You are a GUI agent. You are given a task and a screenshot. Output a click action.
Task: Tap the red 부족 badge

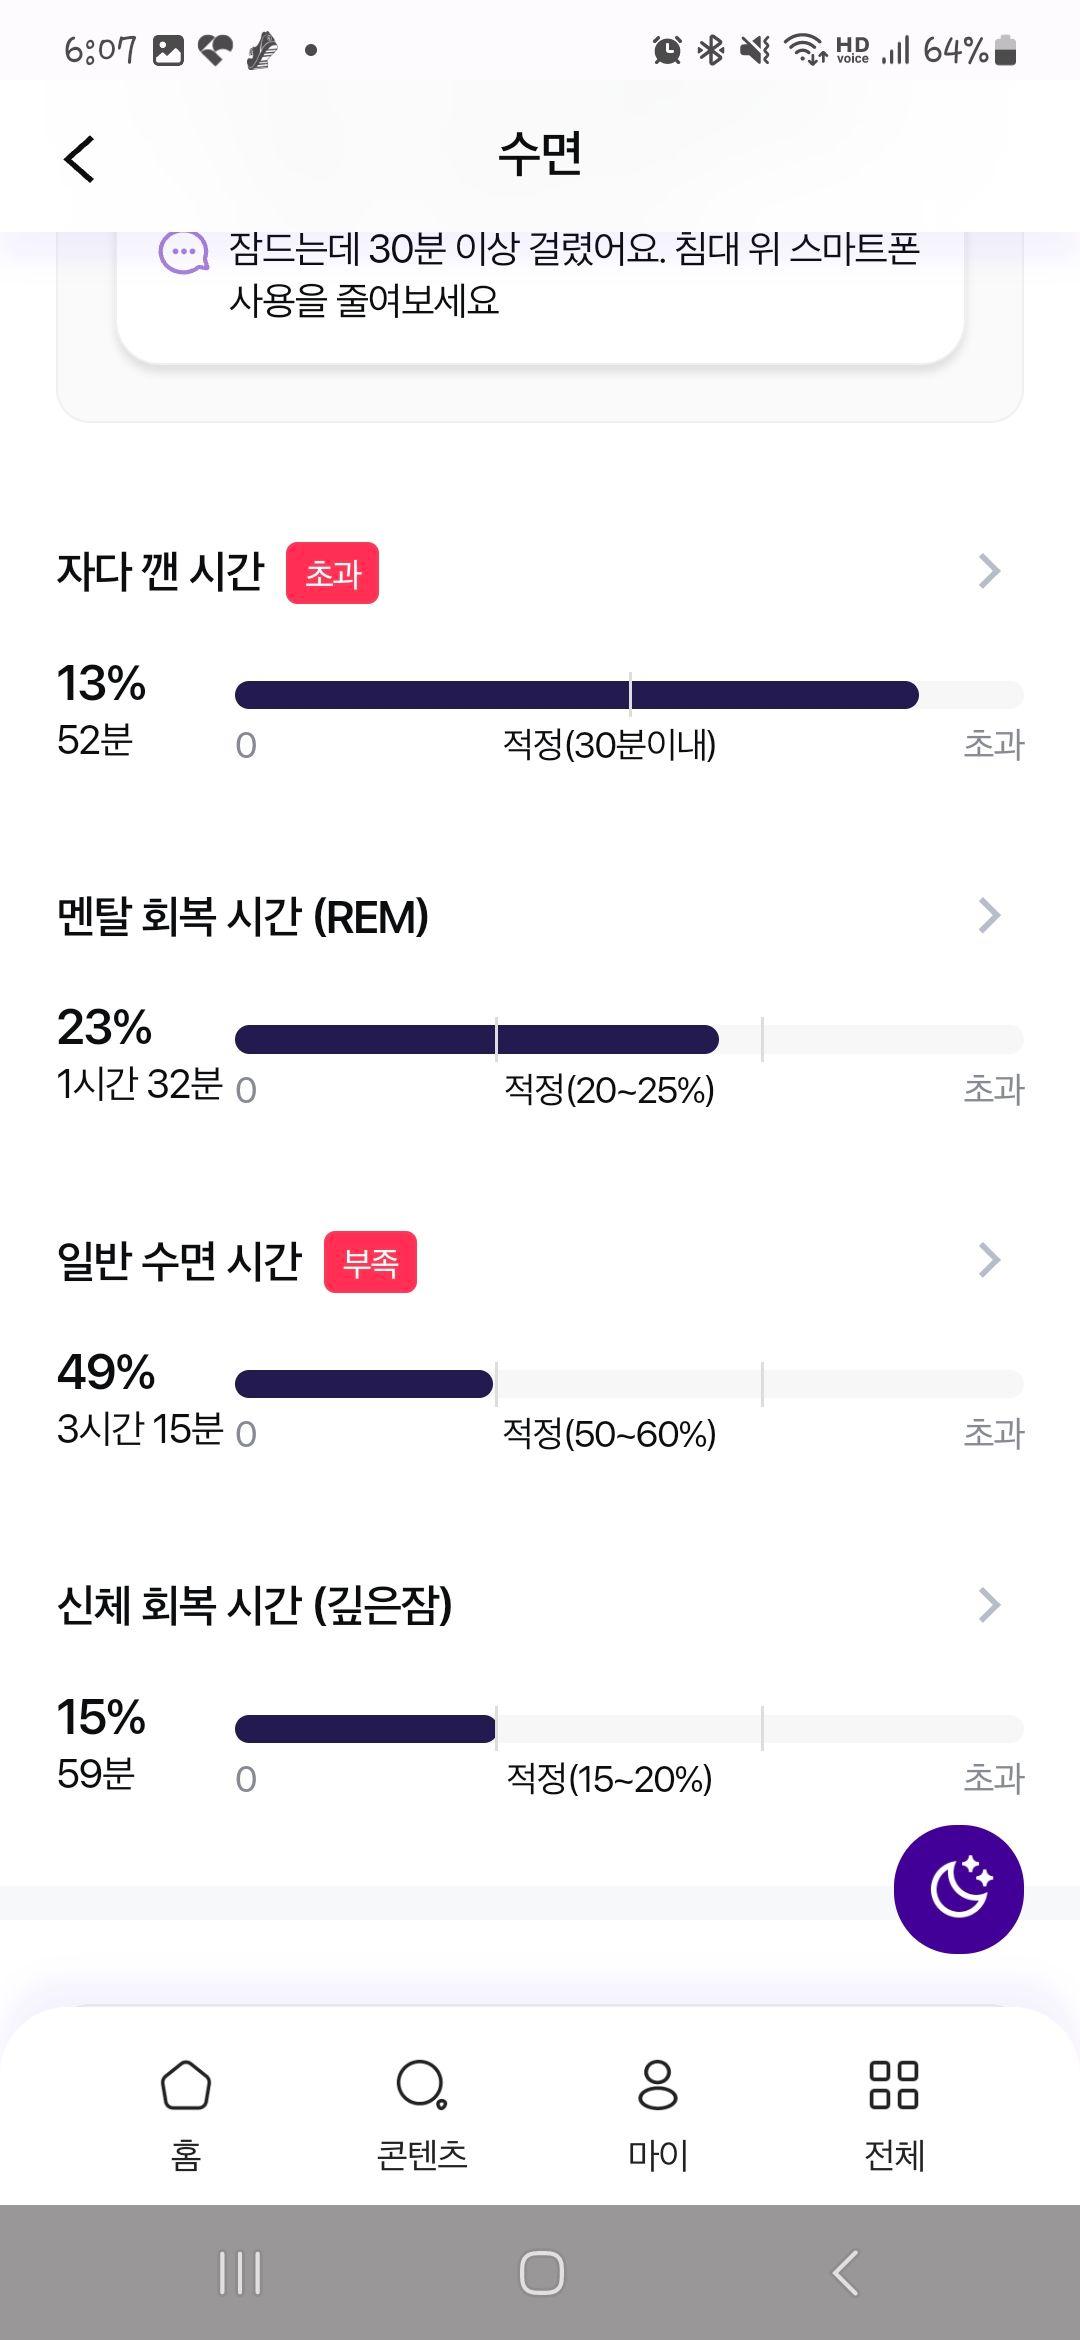click(370, 1262)
